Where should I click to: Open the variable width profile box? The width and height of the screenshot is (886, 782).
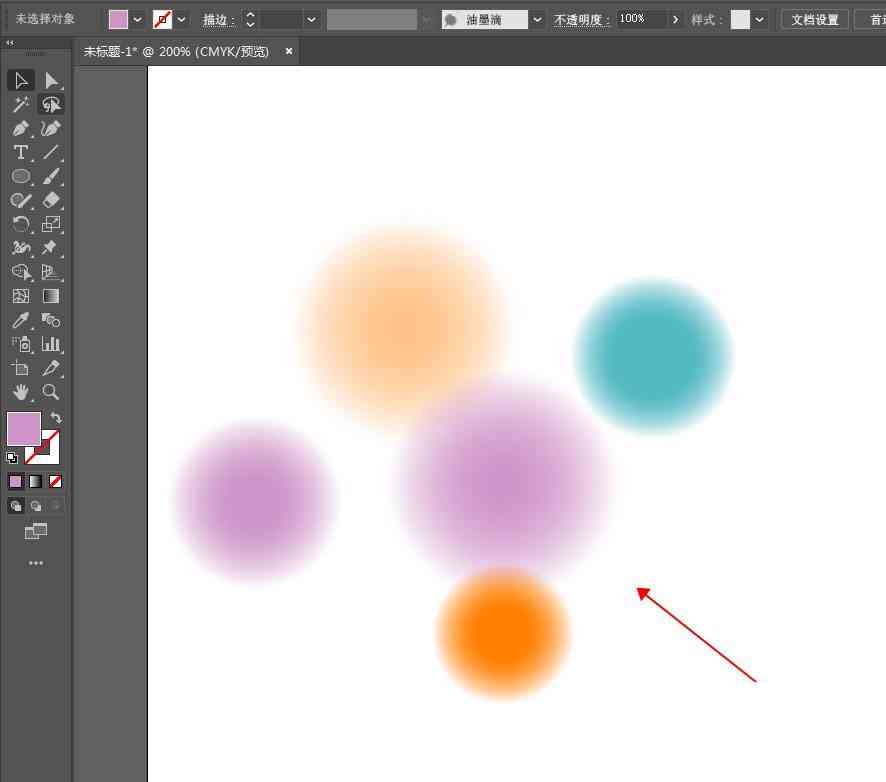click(x=372, y=20)
